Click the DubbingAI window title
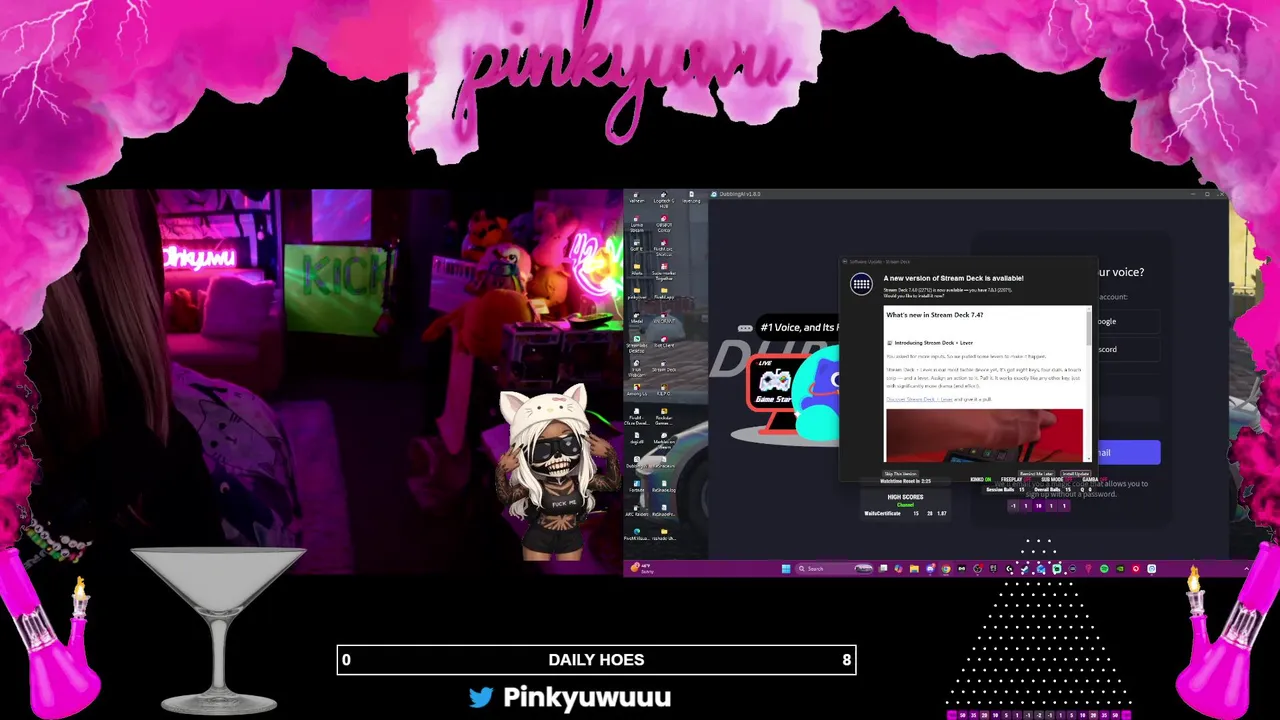 pos(739,194)
